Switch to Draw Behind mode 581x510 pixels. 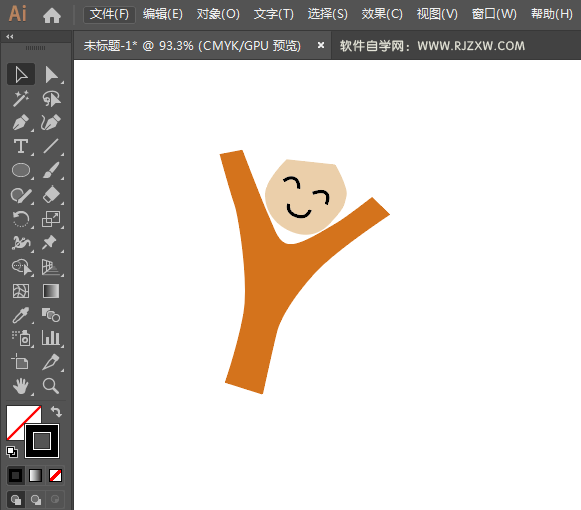pos(36,500)
